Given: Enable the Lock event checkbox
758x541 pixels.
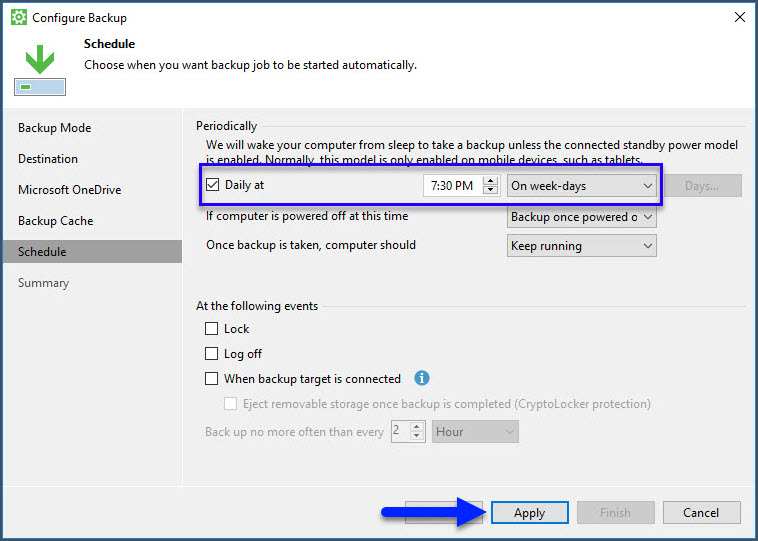Looking at the screenshot, I should click(x=211, y=329).
